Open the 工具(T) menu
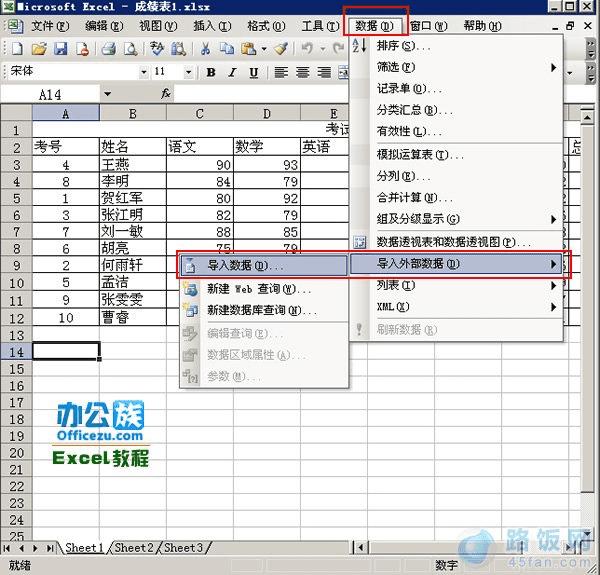600x575 pixels. [x=320, y=26]
